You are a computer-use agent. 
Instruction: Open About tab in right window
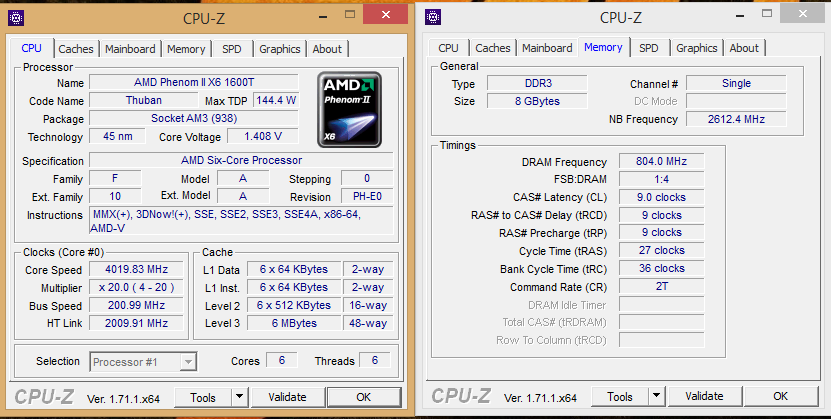[x=744, y=48]
